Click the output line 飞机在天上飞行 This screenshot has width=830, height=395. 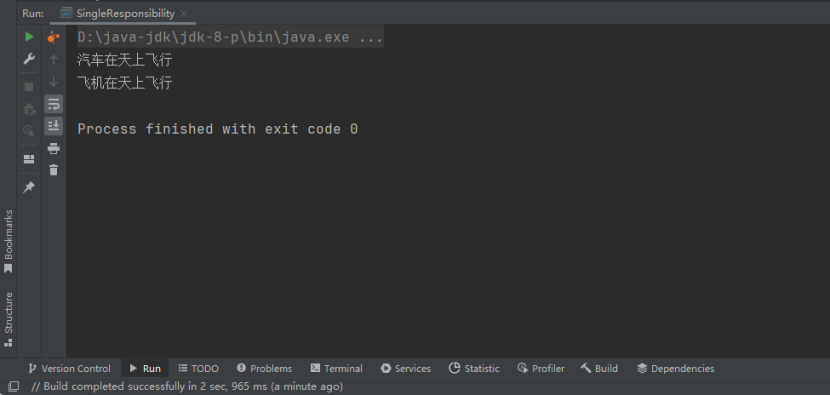coord(125,83)
